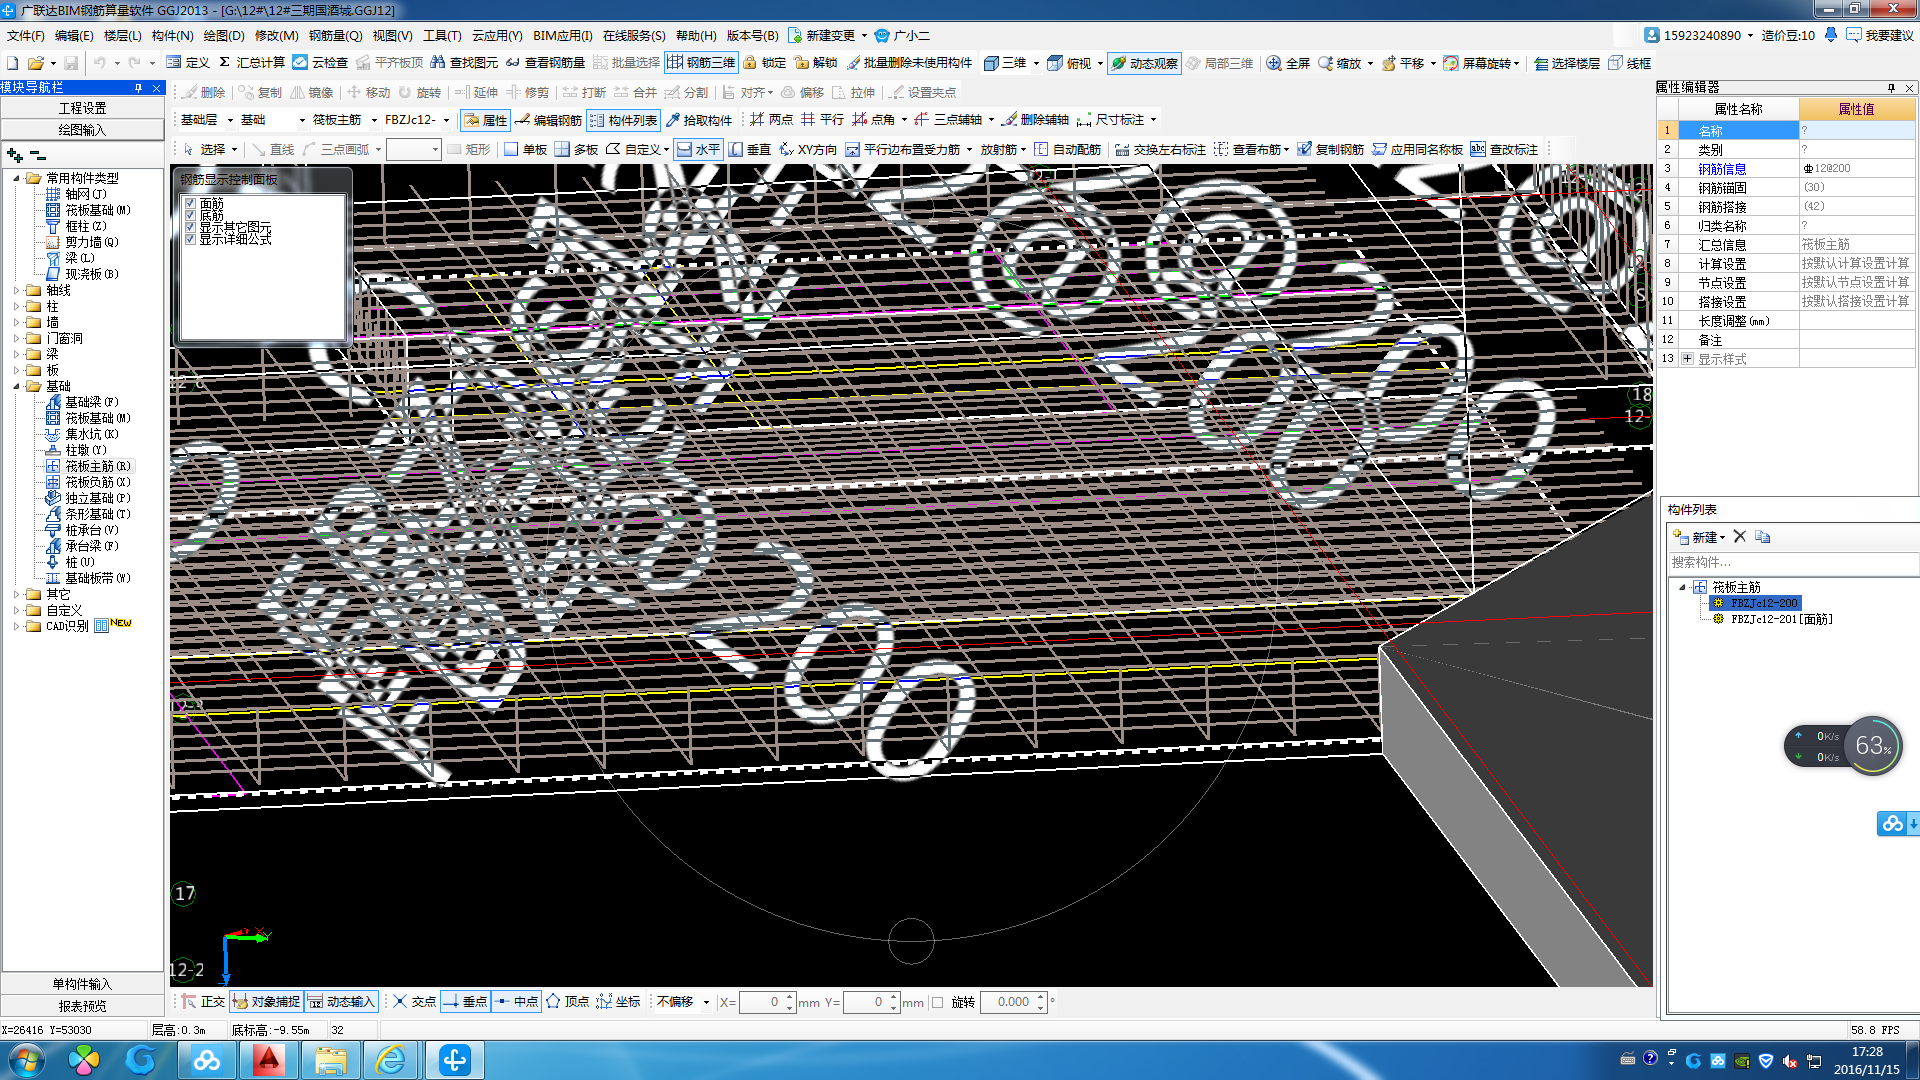Open the 云检查 cloud check tool
Image resolution: width=1920 pixels, height=1080 pixels.
320,62
